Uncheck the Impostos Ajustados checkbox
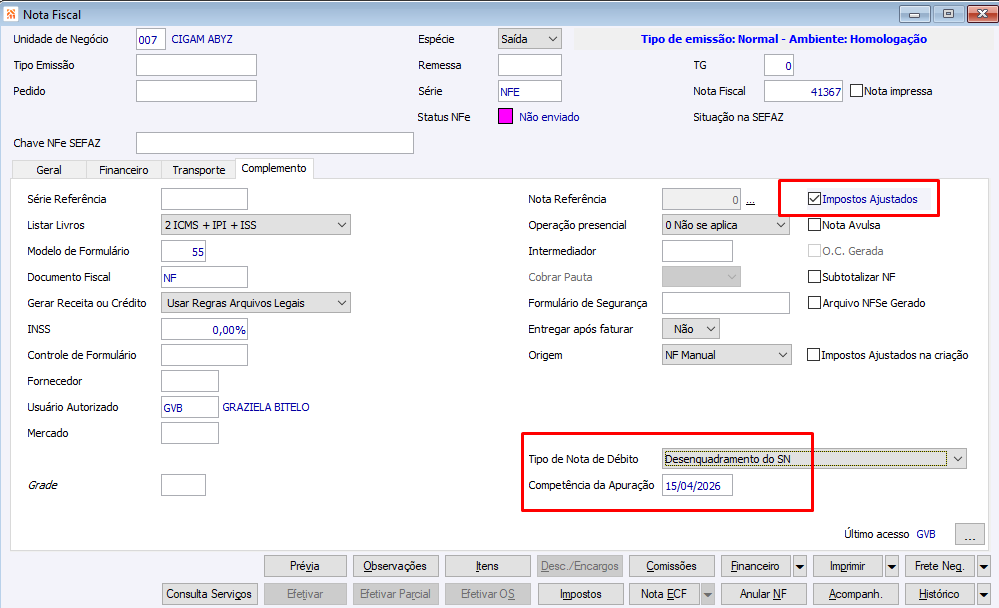Viewport: 999px width, 608px height. [x=814, y=199]
